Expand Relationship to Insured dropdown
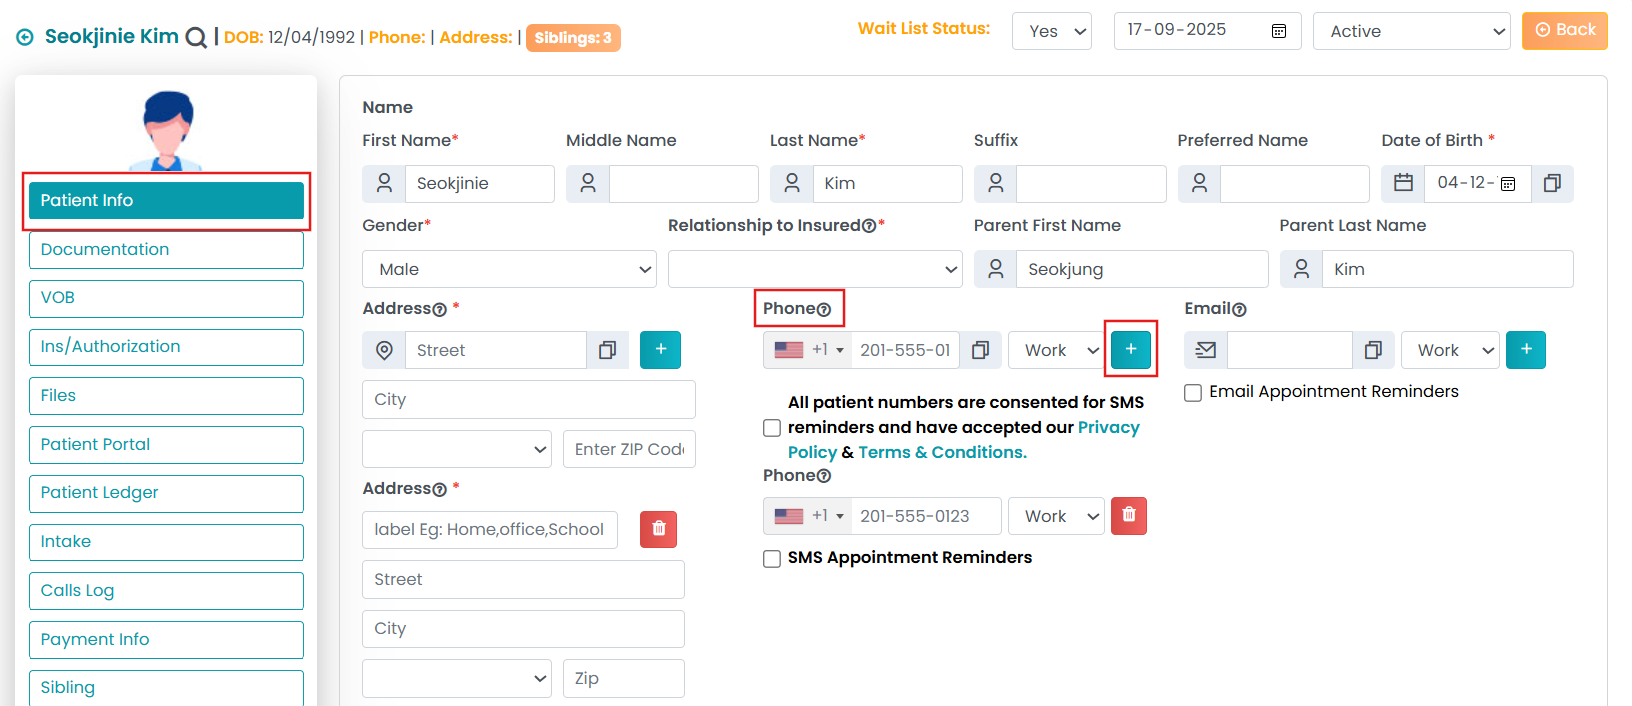The width and height of the screenshot is (1632, 706). pyautogui.click(x=814, y=269)
